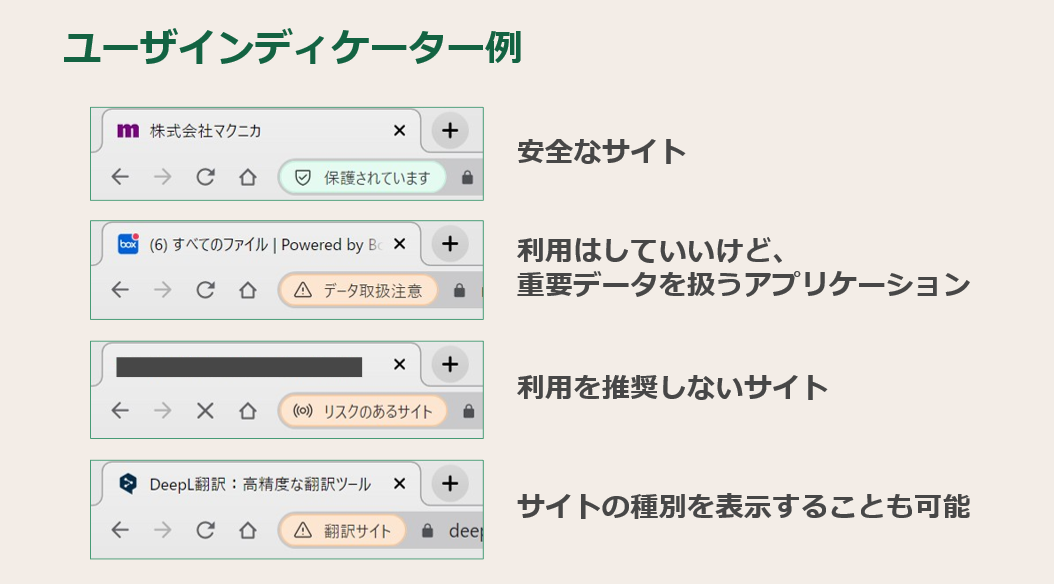Viewport: 1054px width, 584px height.
Task: Open new tab beside the Box tab
Action: [x=450, y=244]
